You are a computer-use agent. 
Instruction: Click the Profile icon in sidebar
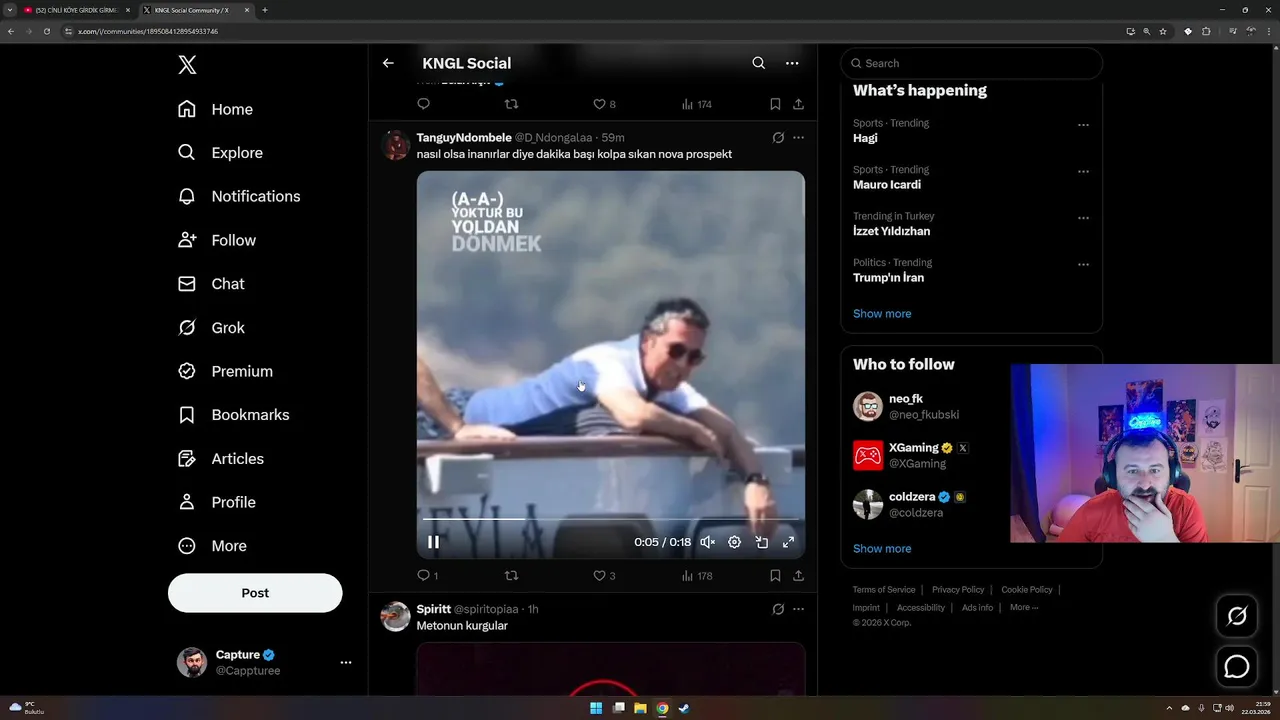[187, 502]
